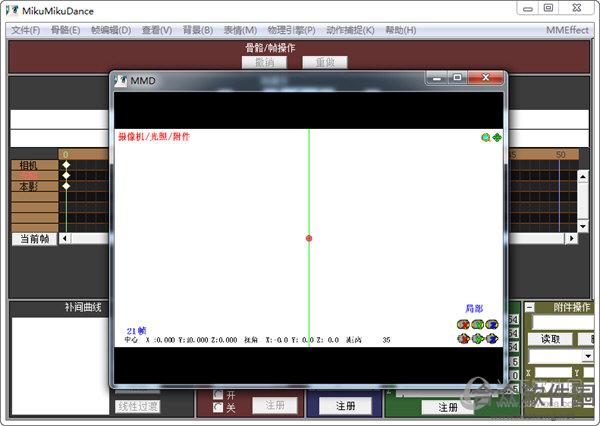Click the red center point marker in the viewport
Viewport: 600px width, 426px height.
tap(309, 238)
